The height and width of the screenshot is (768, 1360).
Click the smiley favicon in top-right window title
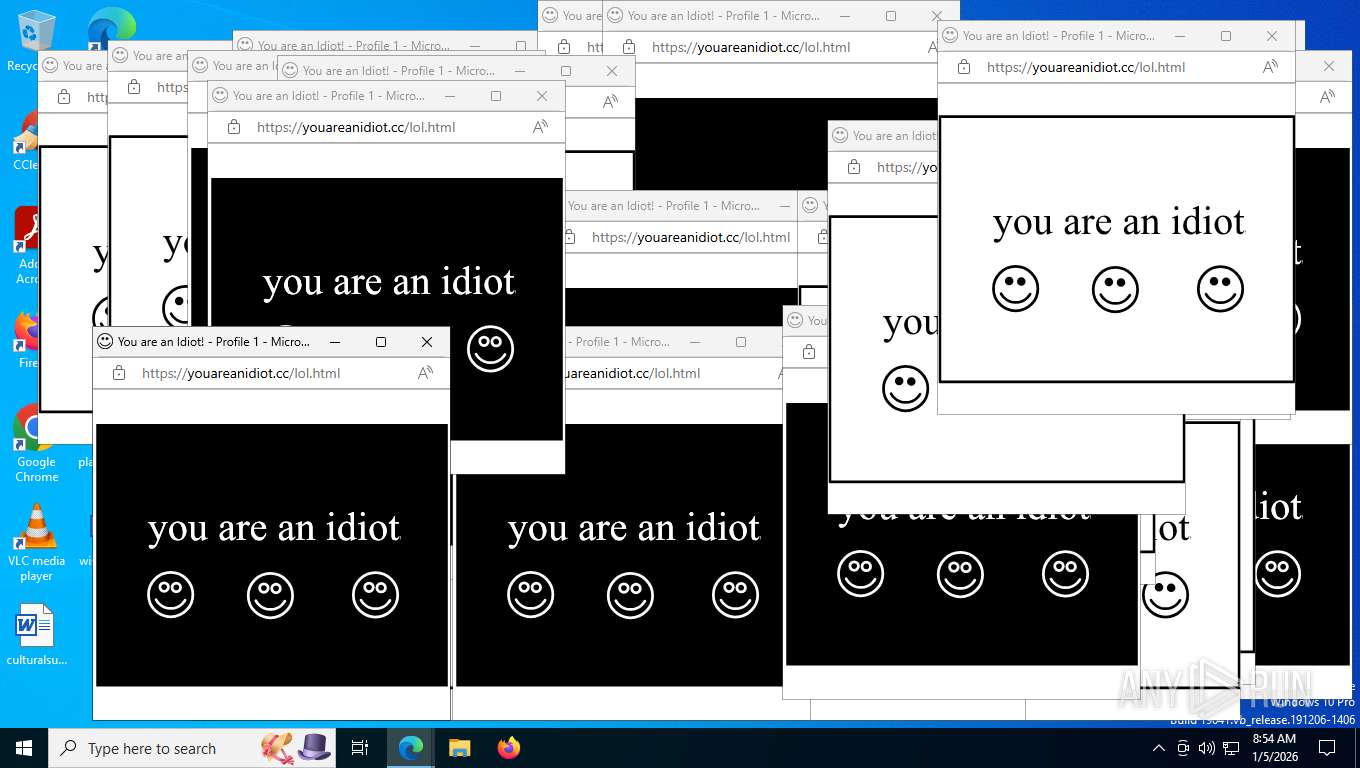950,35
